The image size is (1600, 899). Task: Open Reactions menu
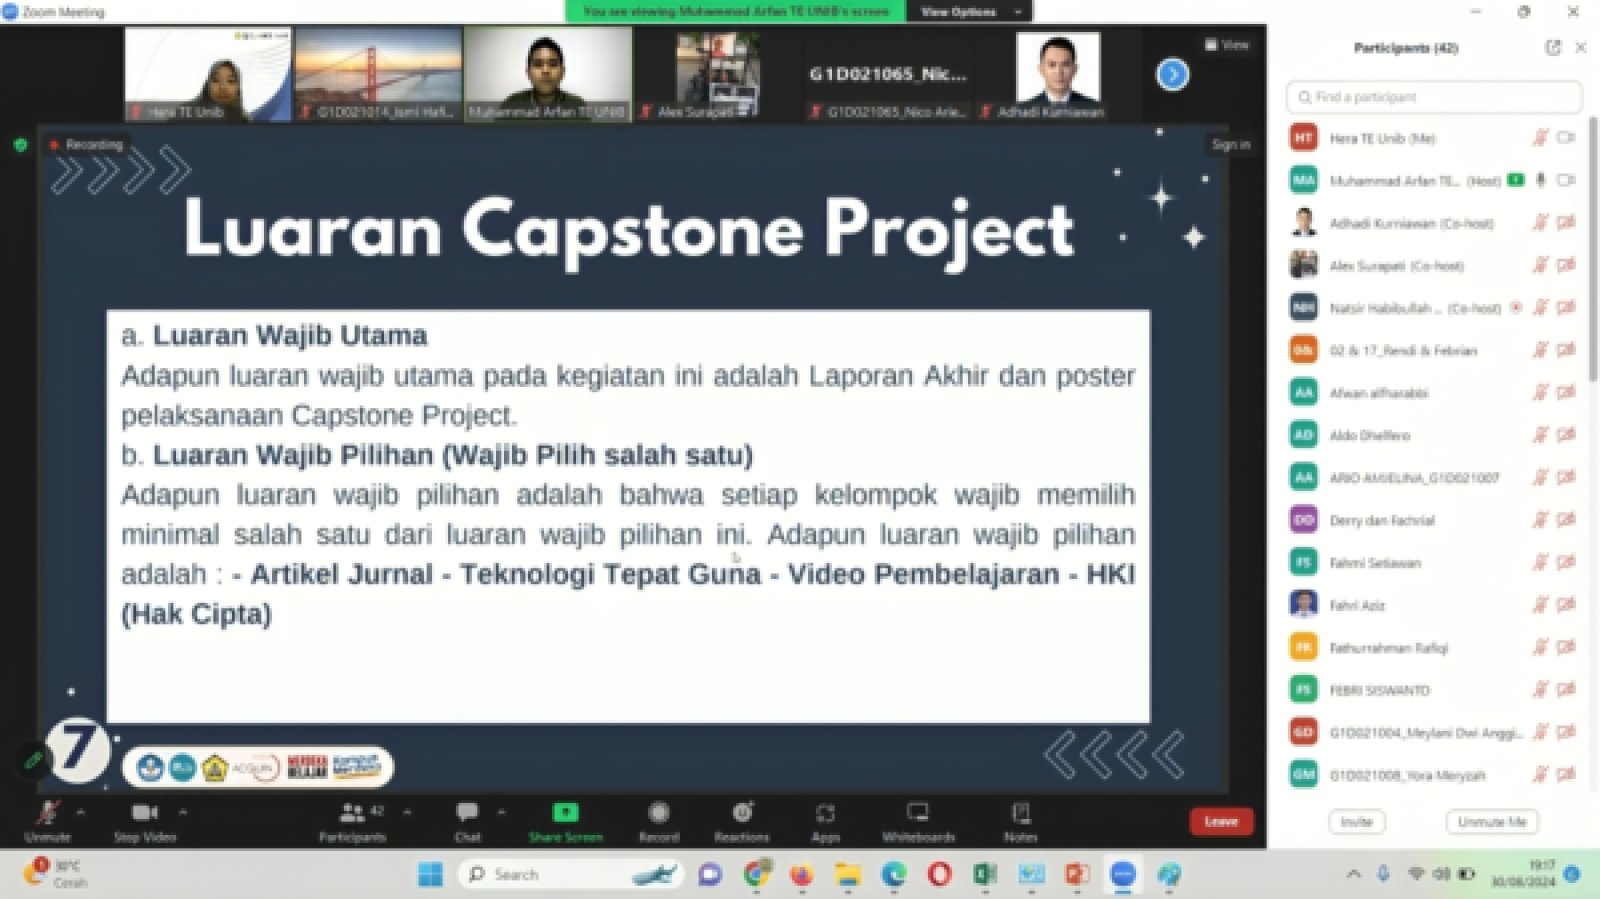[x=742, y=821]
